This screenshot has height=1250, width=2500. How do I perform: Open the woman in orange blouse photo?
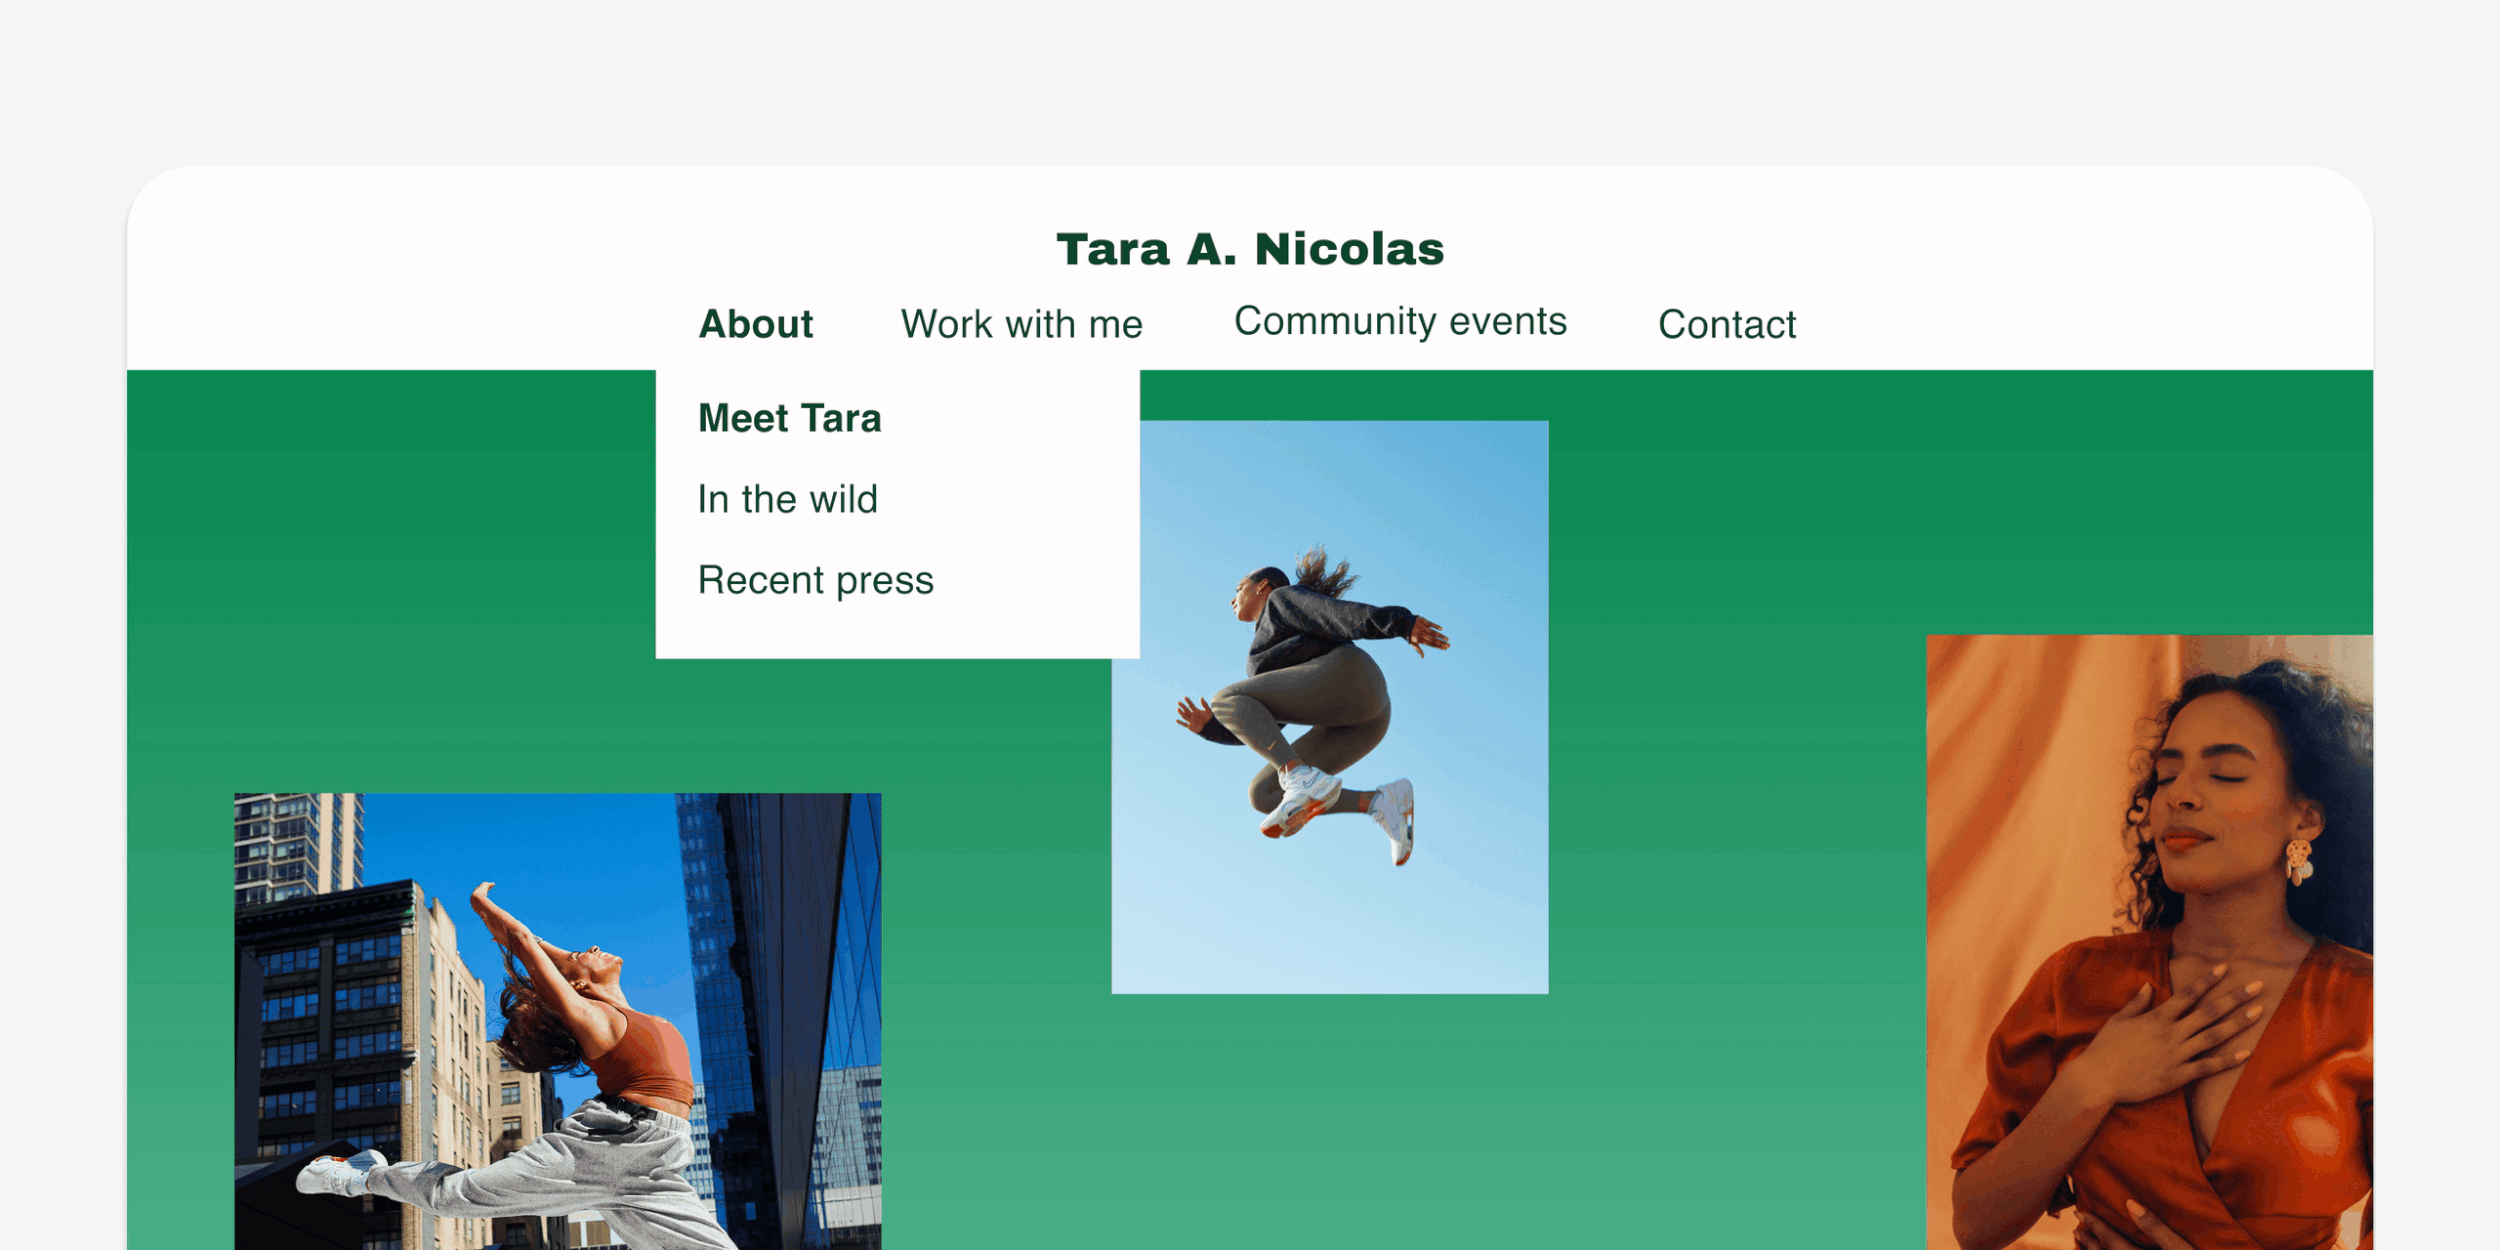2149,942
